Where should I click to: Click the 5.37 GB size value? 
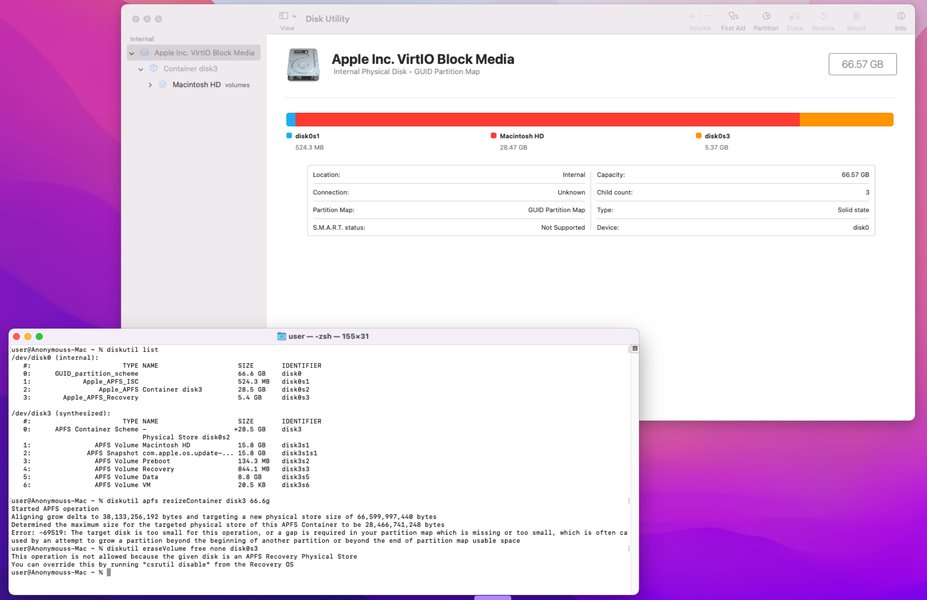click(716, 148)
